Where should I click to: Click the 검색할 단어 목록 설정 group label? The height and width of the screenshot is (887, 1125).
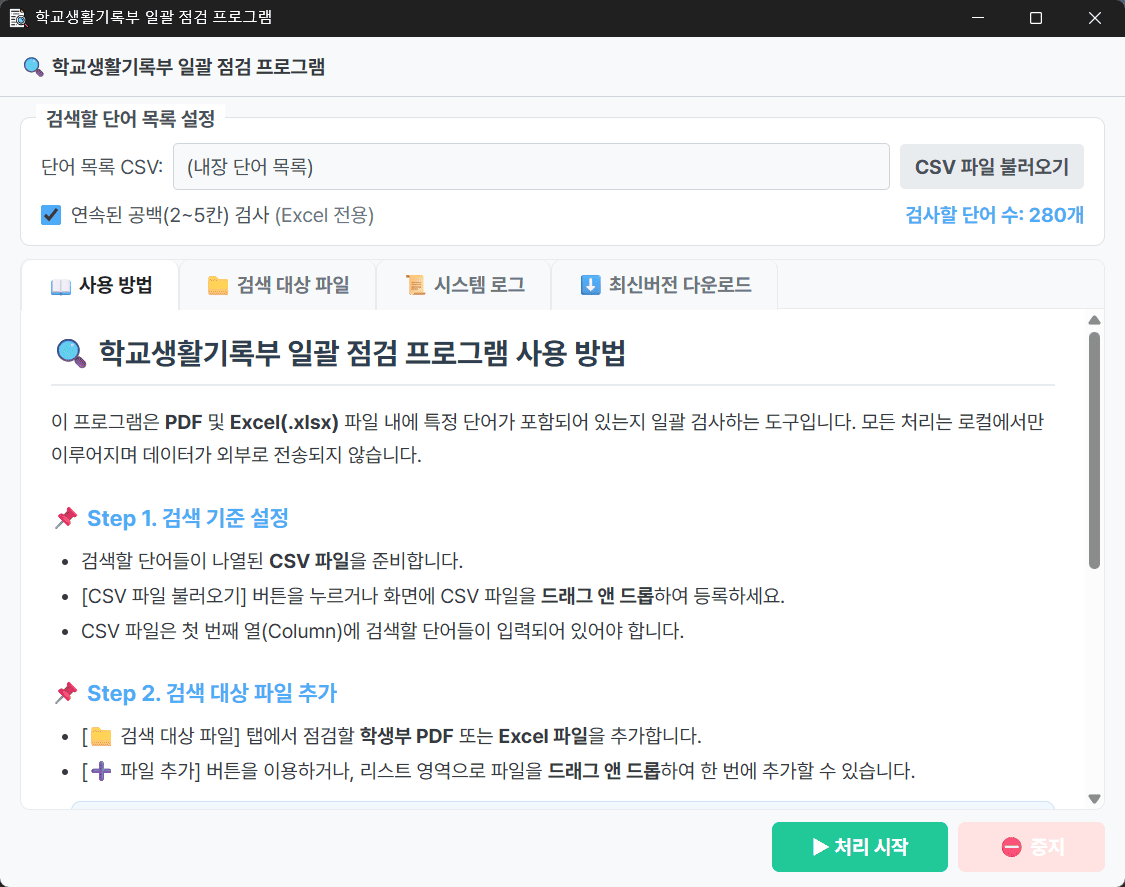tap(131, 118)
